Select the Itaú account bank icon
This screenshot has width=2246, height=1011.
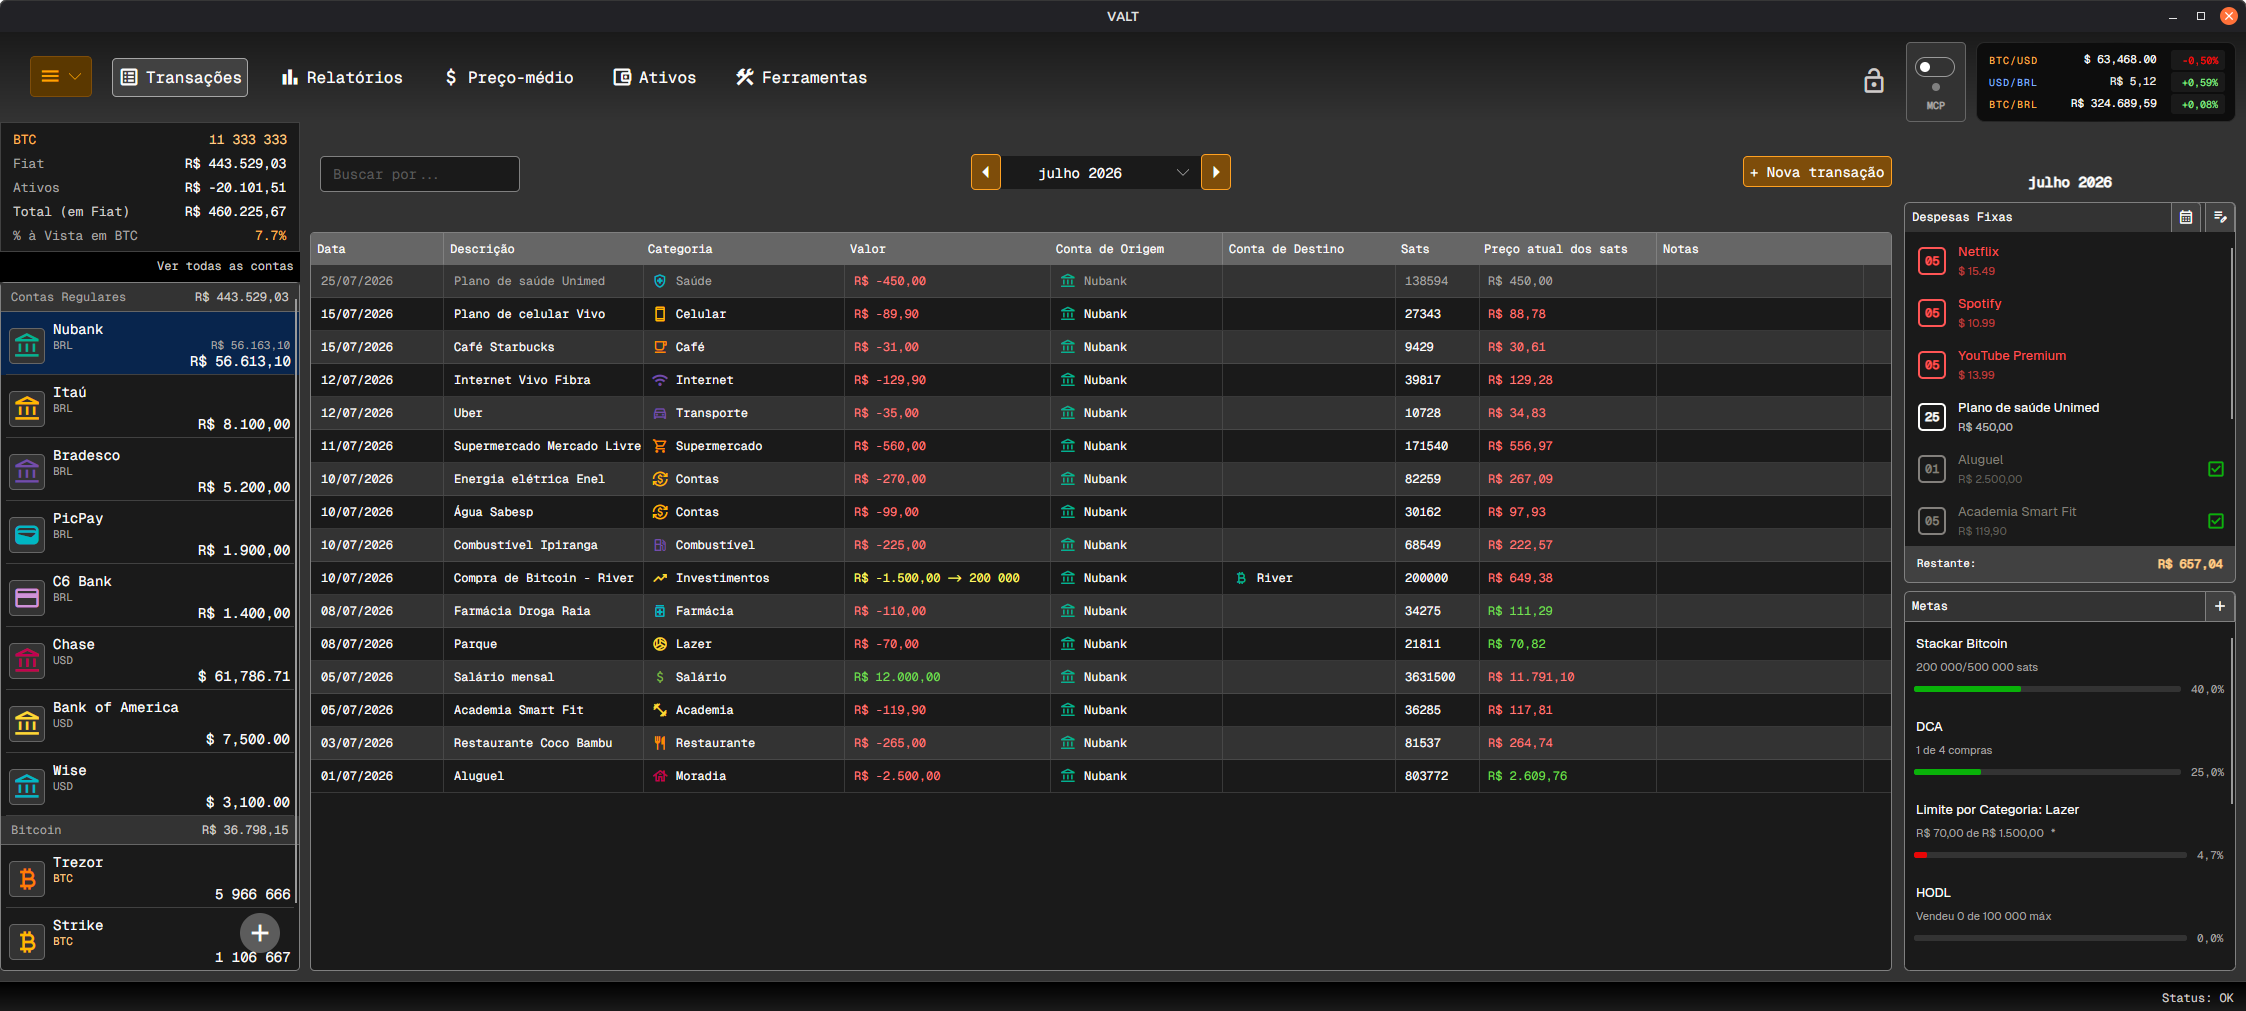pos(27,408)
